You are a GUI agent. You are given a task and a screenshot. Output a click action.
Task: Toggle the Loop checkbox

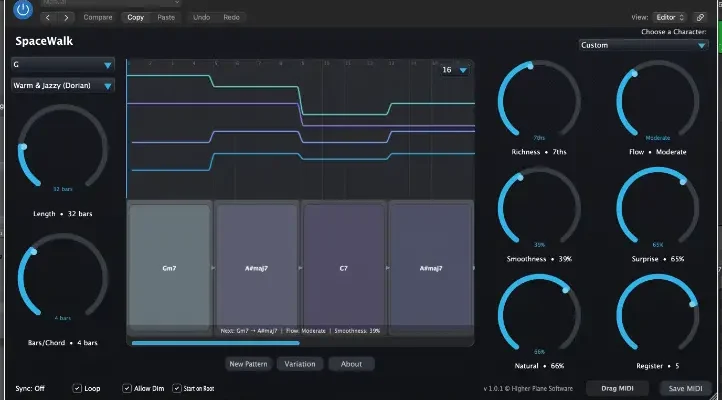click(x=78, y=388)
